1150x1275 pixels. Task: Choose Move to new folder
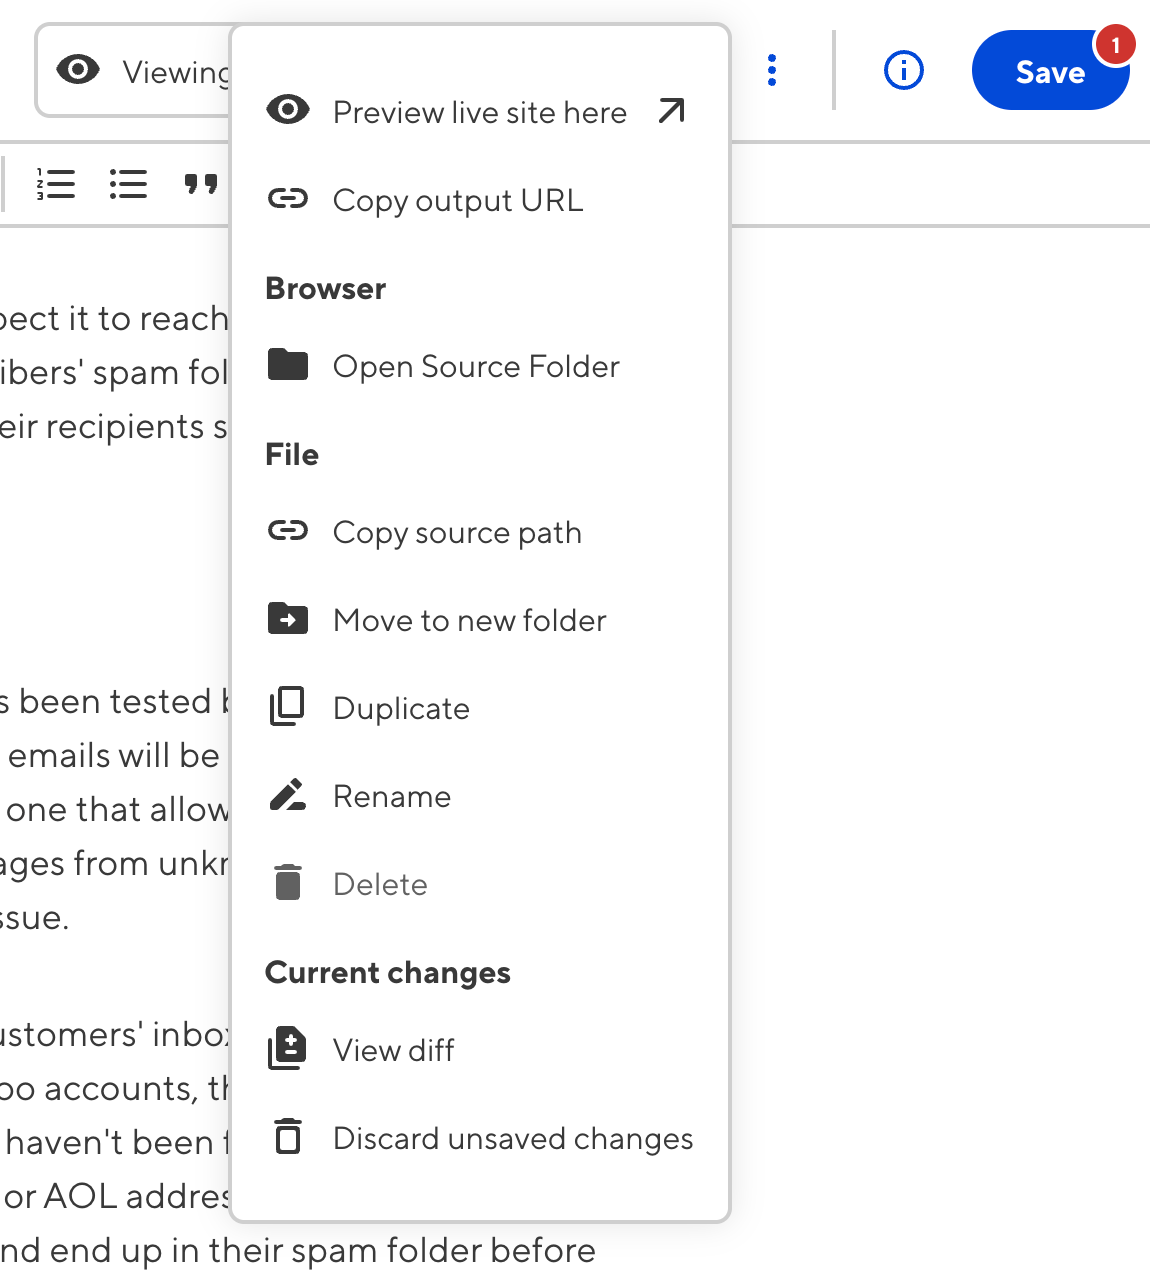click(x=469, y=620)
